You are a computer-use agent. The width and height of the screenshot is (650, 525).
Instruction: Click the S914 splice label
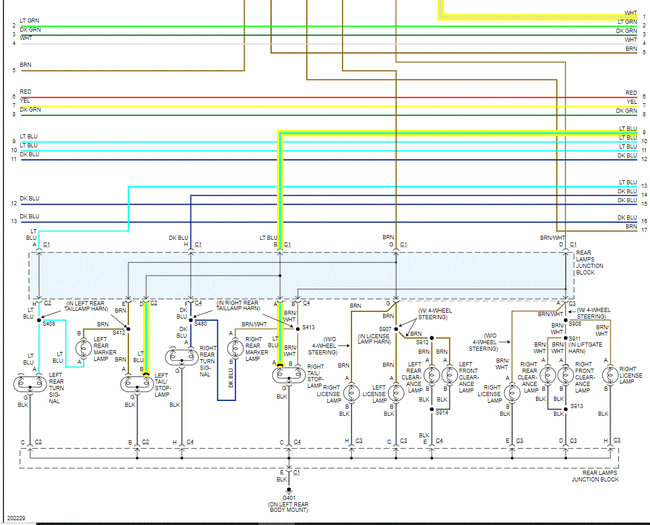(442, 413)
